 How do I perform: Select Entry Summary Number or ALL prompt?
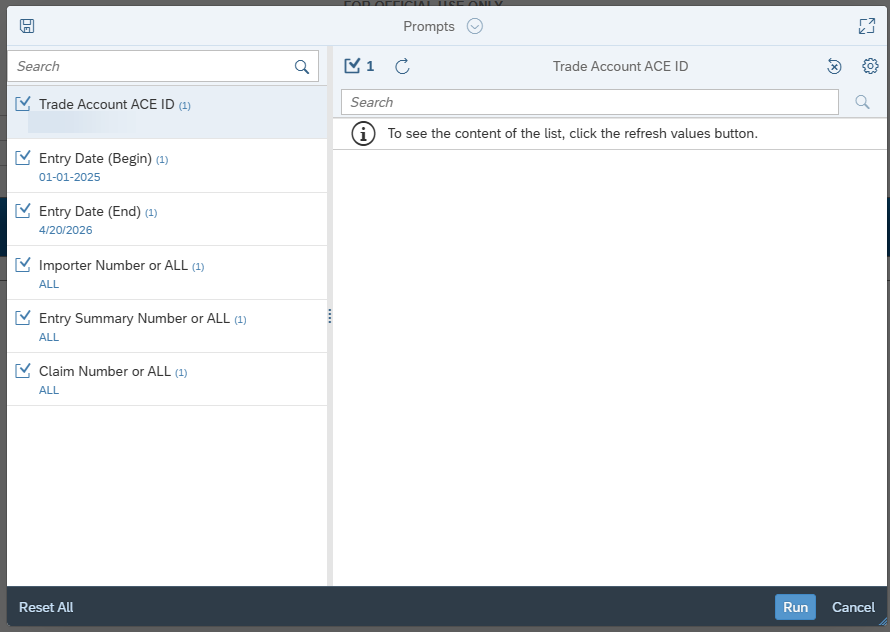coord(134,318)
